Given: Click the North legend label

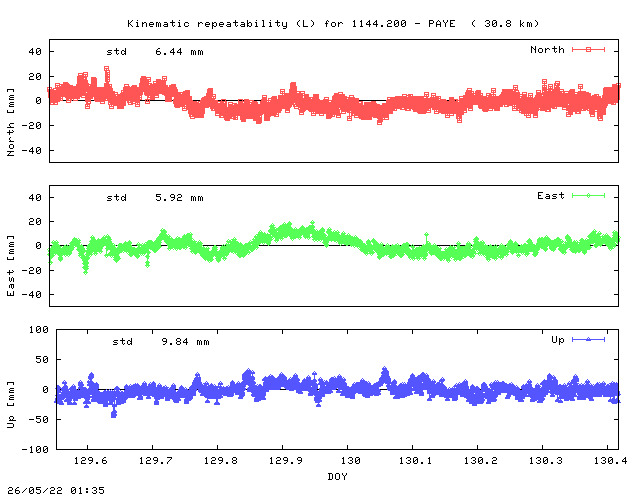Looking at the screenshot, I should pyautogui.click(x=547, y=50).
